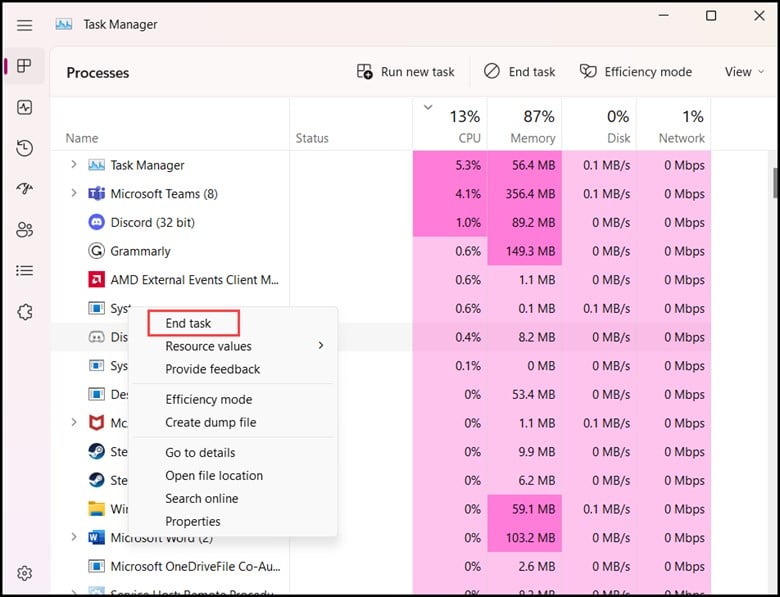
Task: Open the Performance sidebar tab
Action: (x=24, y=107)
